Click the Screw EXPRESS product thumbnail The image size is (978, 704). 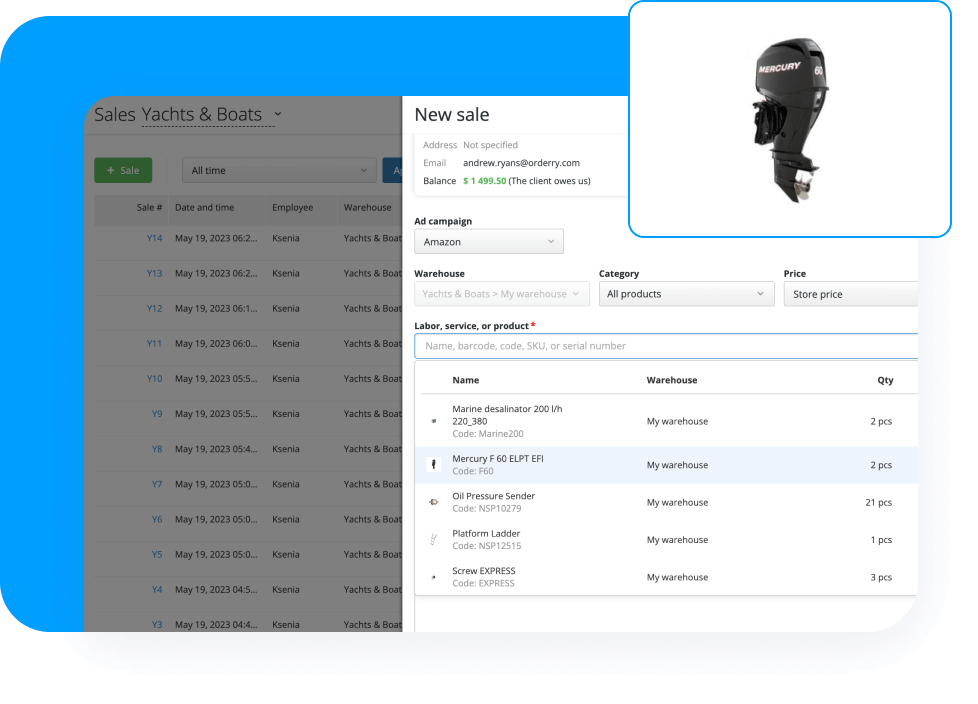[x=433, y=576]
